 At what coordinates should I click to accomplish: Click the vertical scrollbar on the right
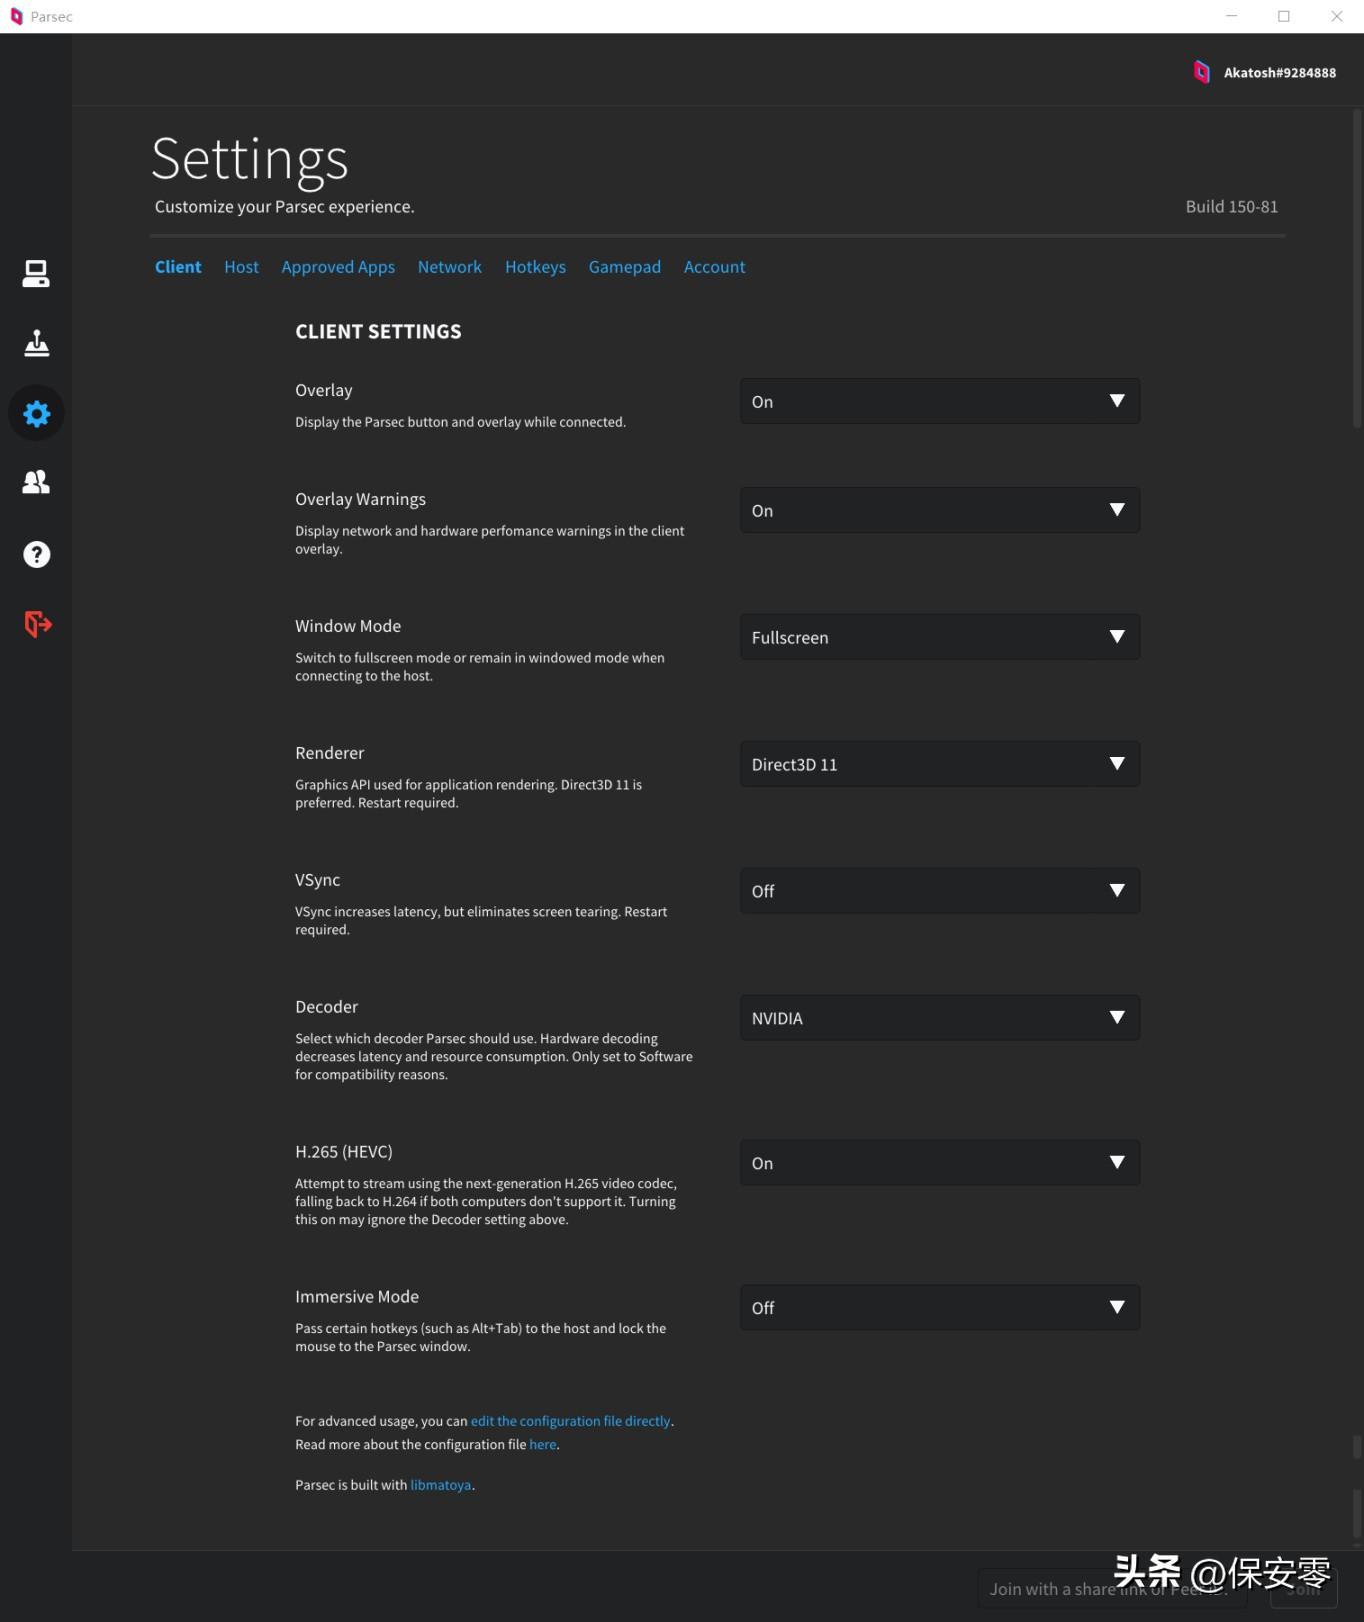click(1357, 270)
